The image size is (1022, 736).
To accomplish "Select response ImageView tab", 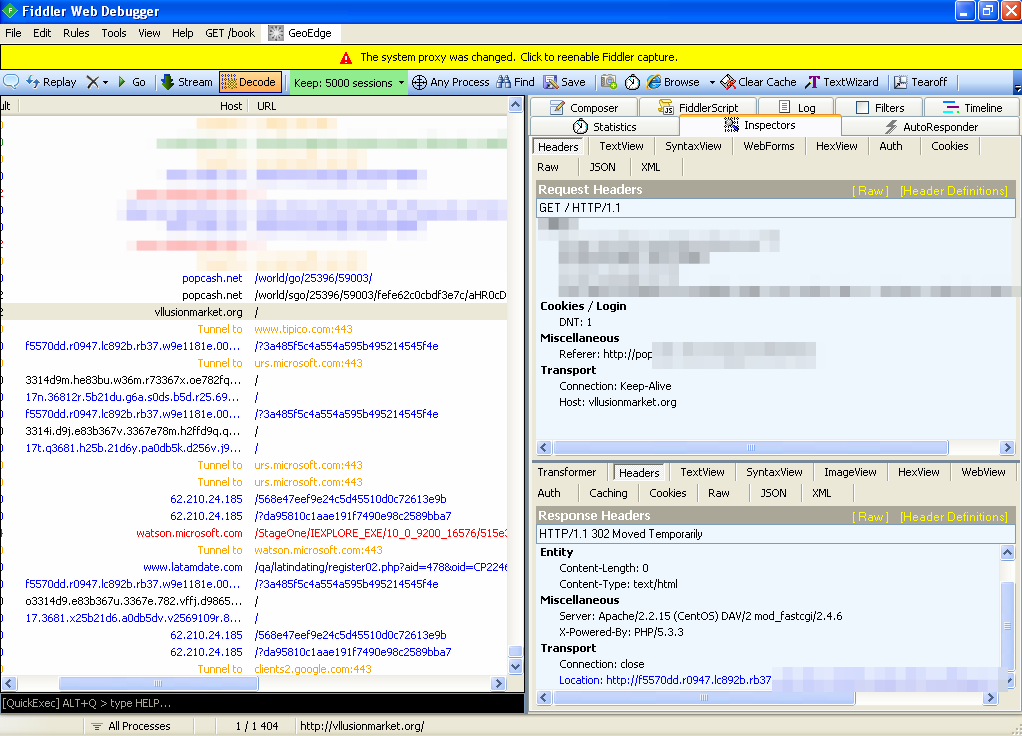I will point(850,472).
